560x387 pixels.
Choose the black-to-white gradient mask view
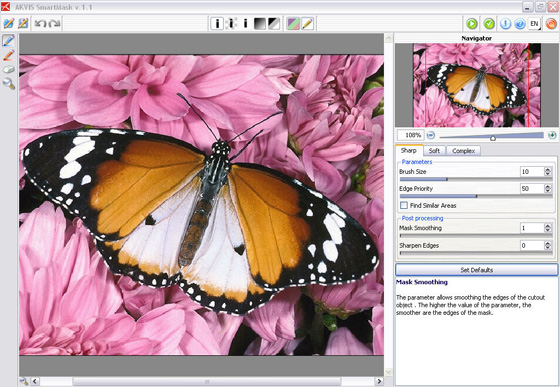(x=260, y=24)
